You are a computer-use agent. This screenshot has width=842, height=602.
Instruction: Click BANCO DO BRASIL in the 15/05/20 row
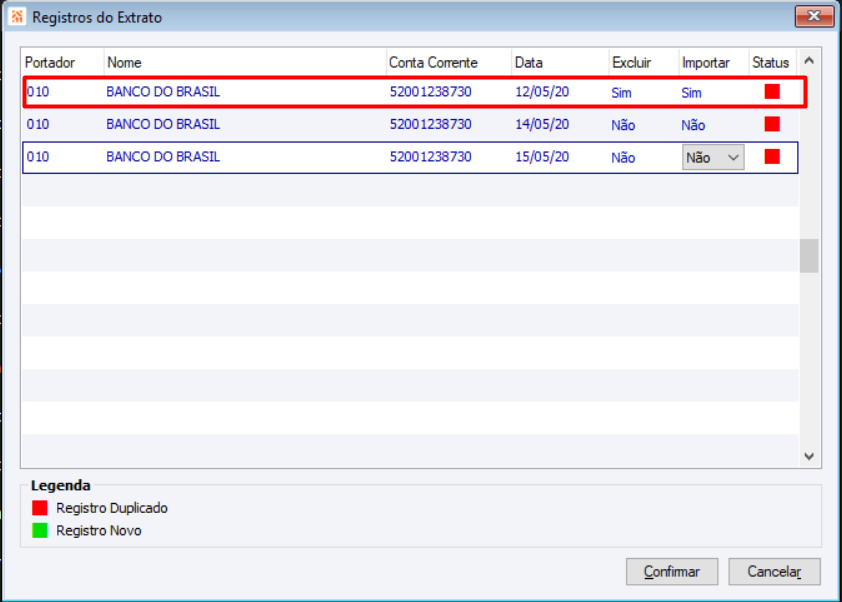163,157
